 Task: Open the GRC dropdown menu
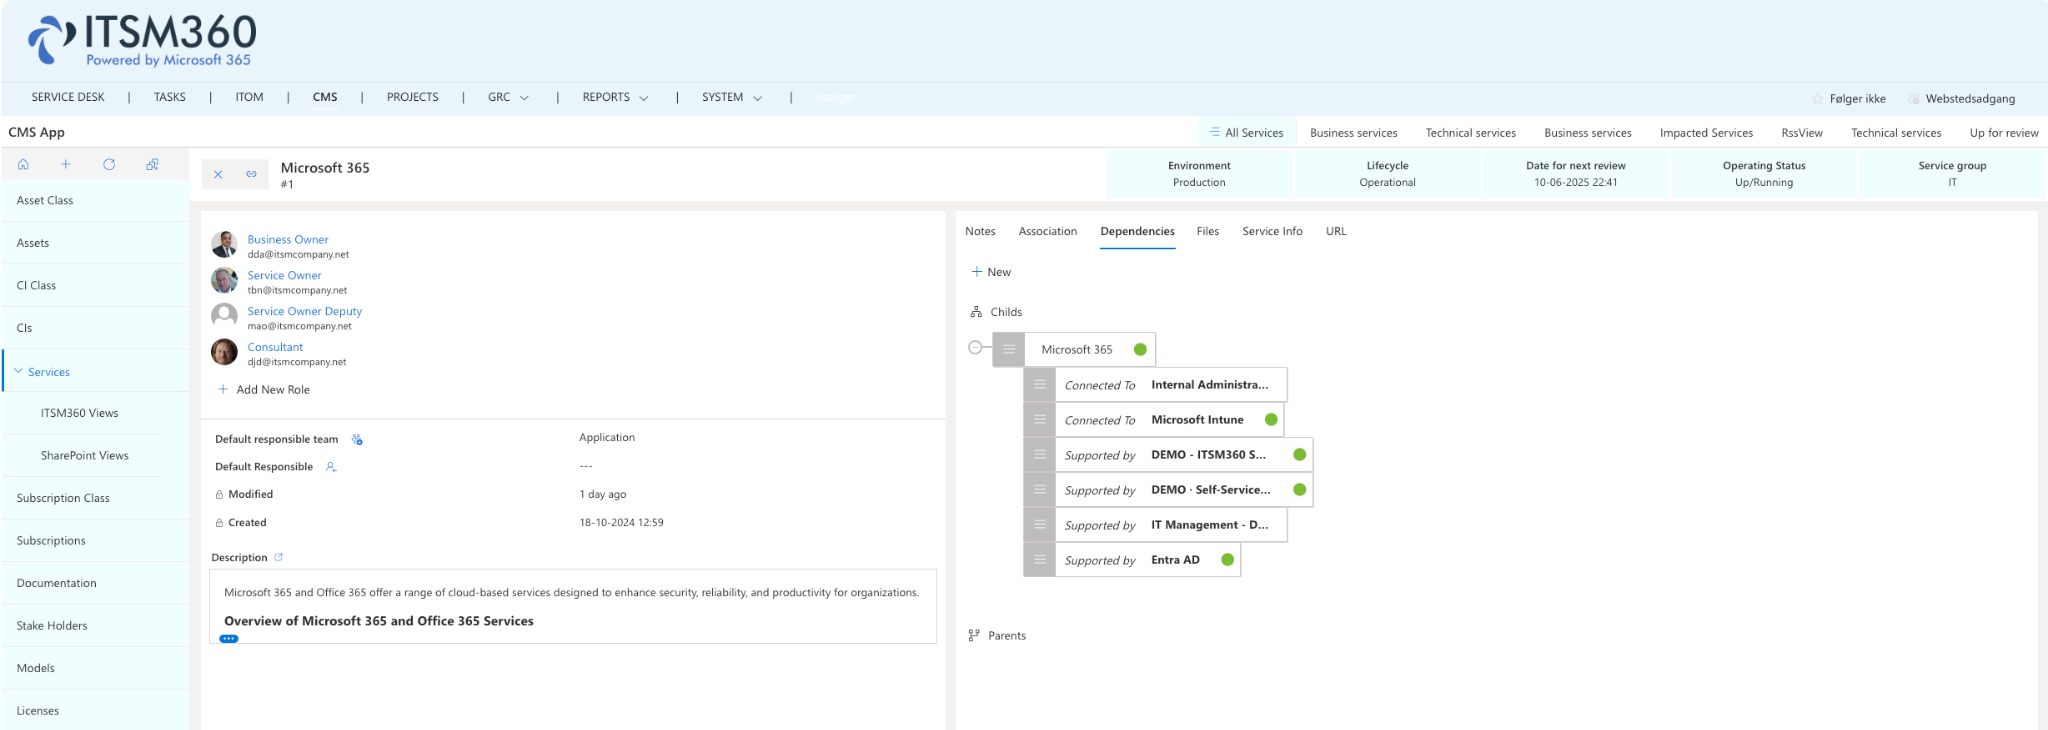[x=508, y=97]
